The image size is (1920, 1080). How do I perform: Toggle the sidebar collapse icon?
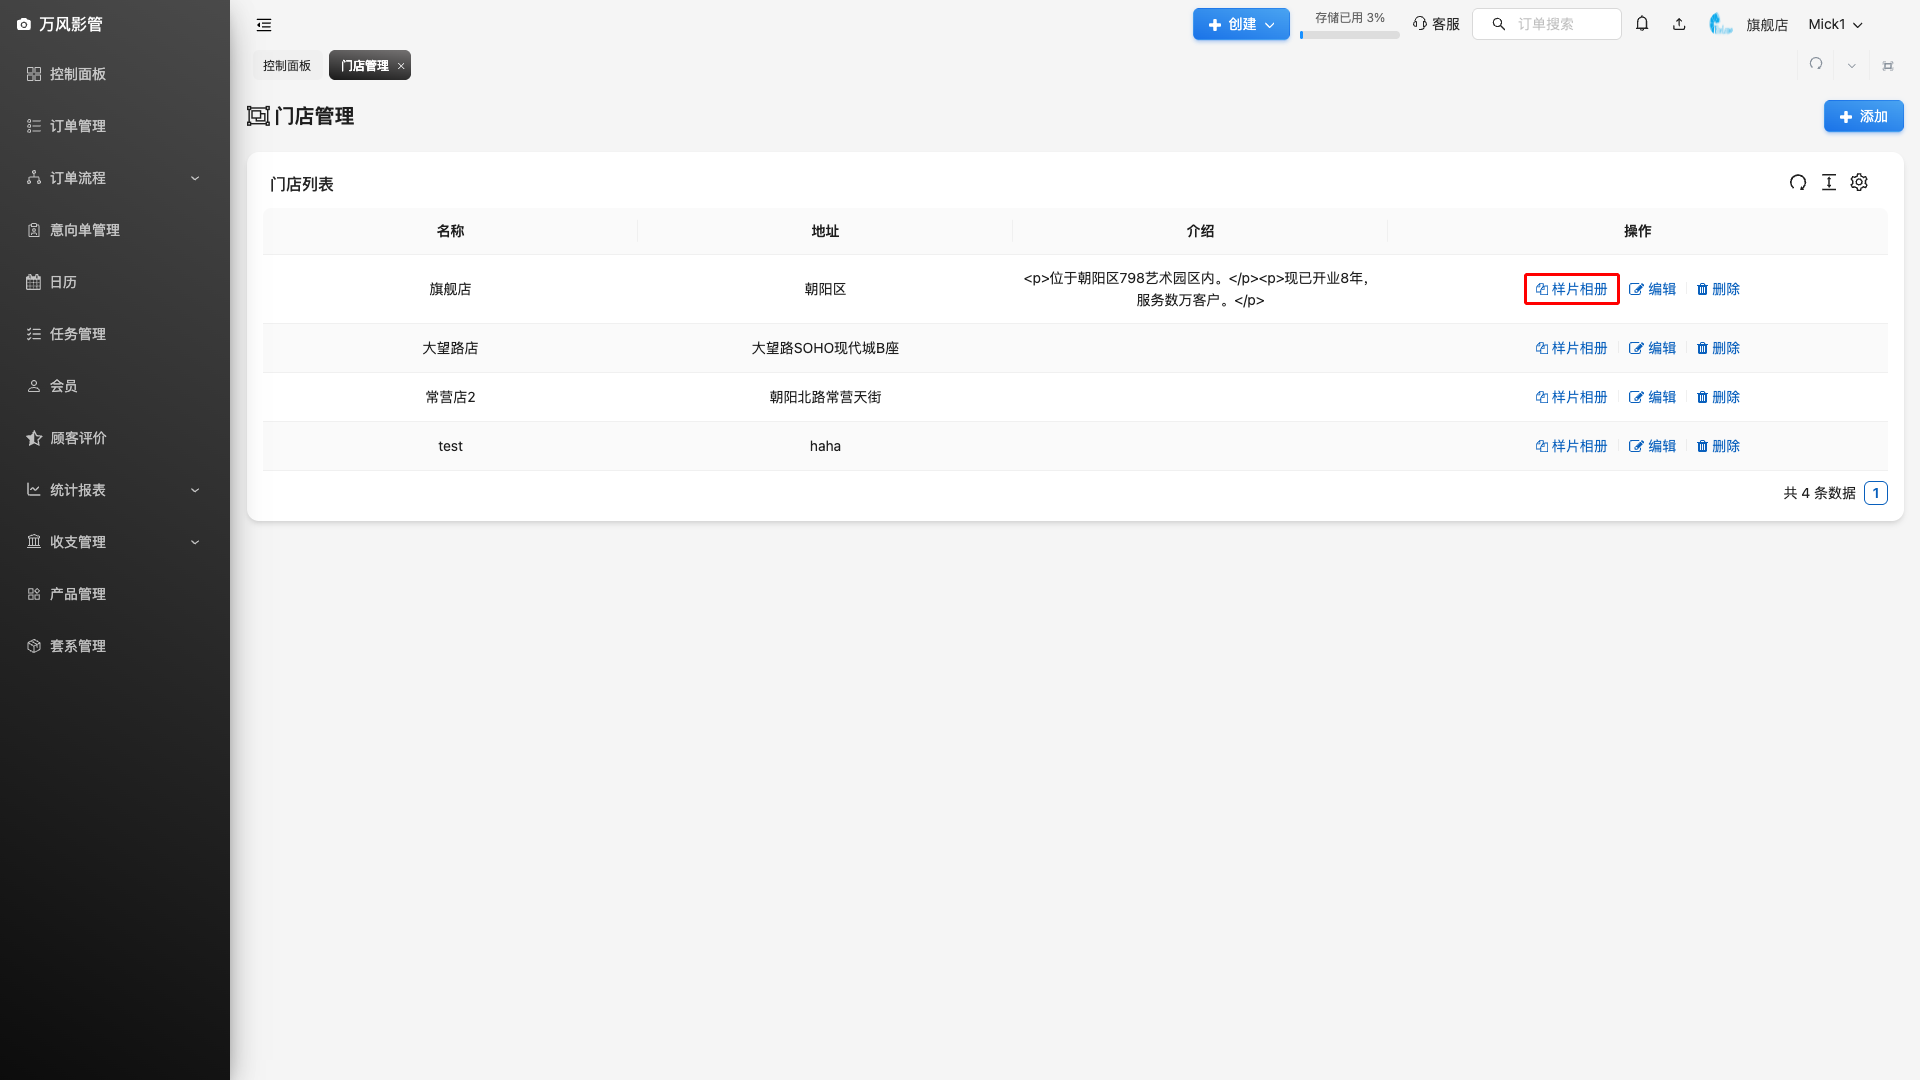pyautogui.click(x=264, y=25)
